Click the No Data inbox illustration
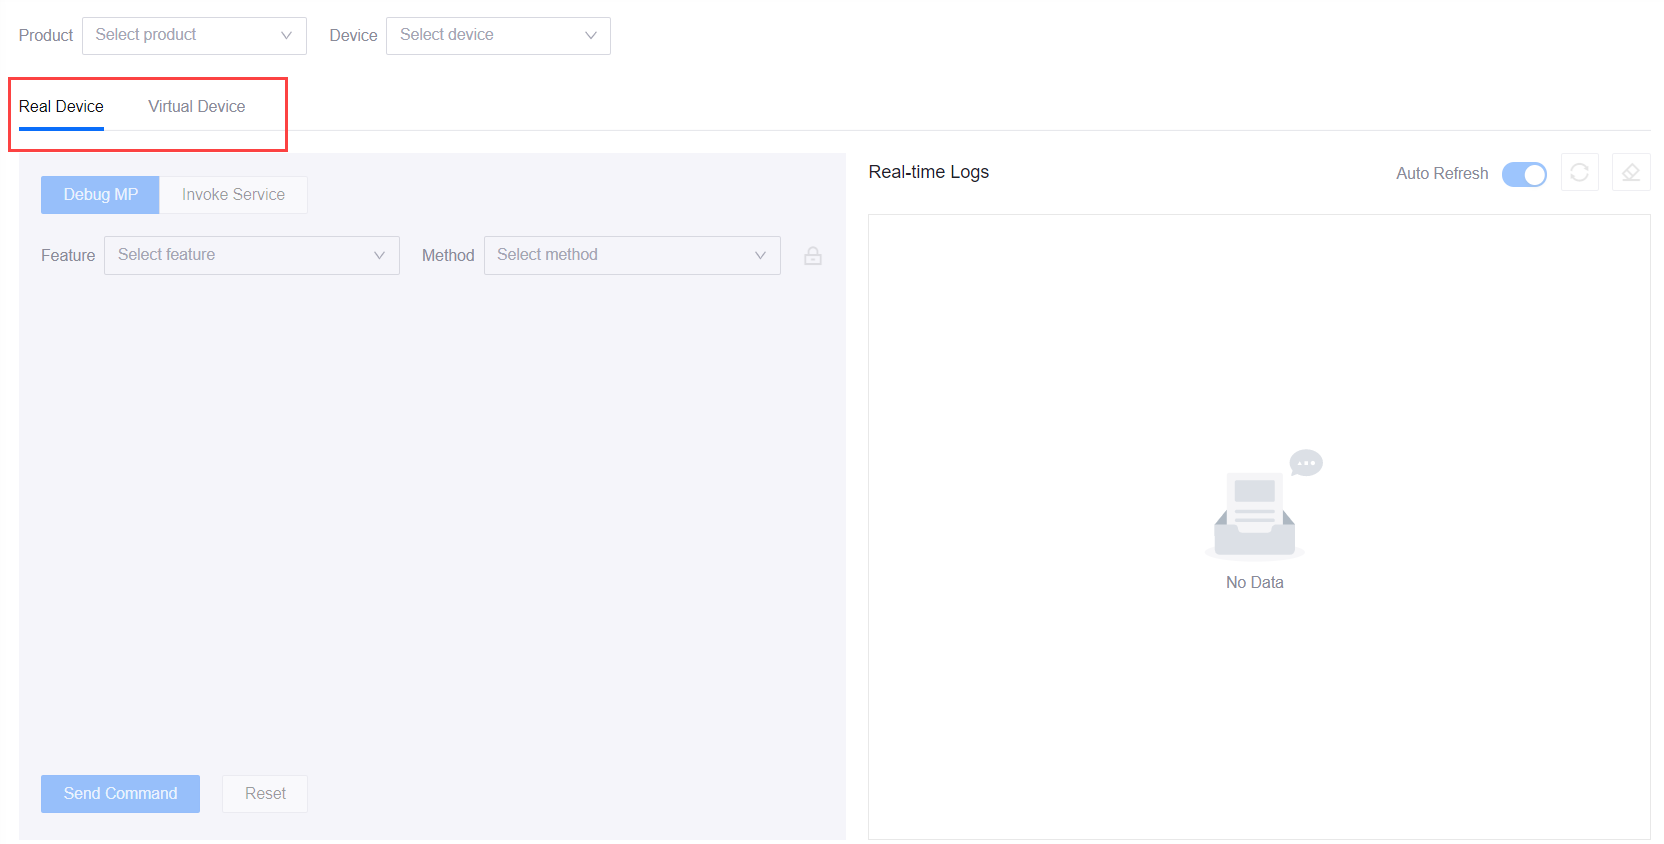 [x=1255, y=510]
